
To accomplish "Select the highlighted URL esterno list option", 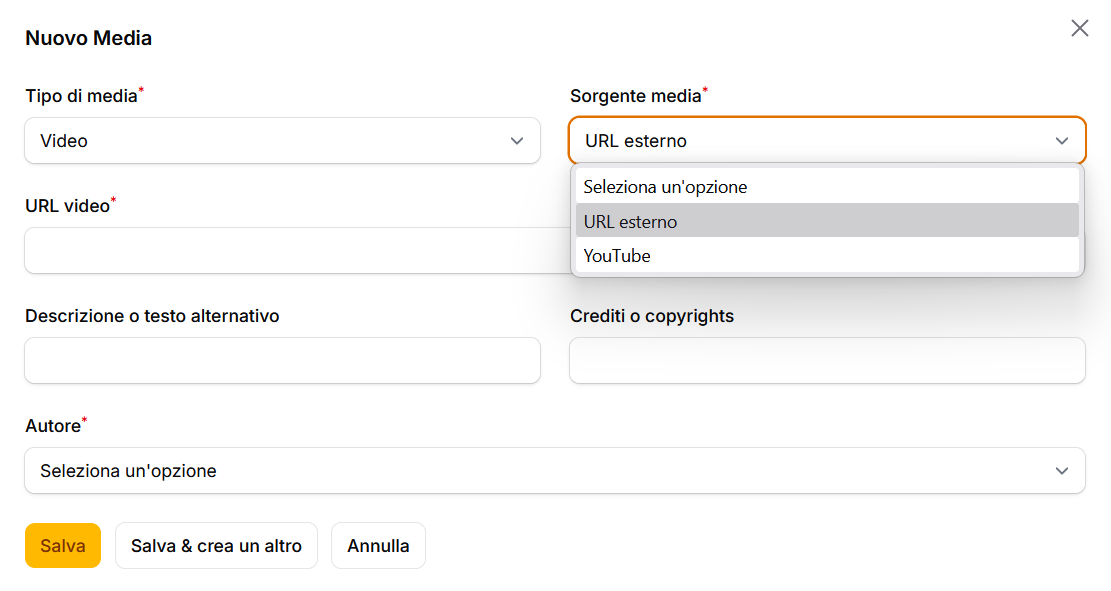I will 630,221.
